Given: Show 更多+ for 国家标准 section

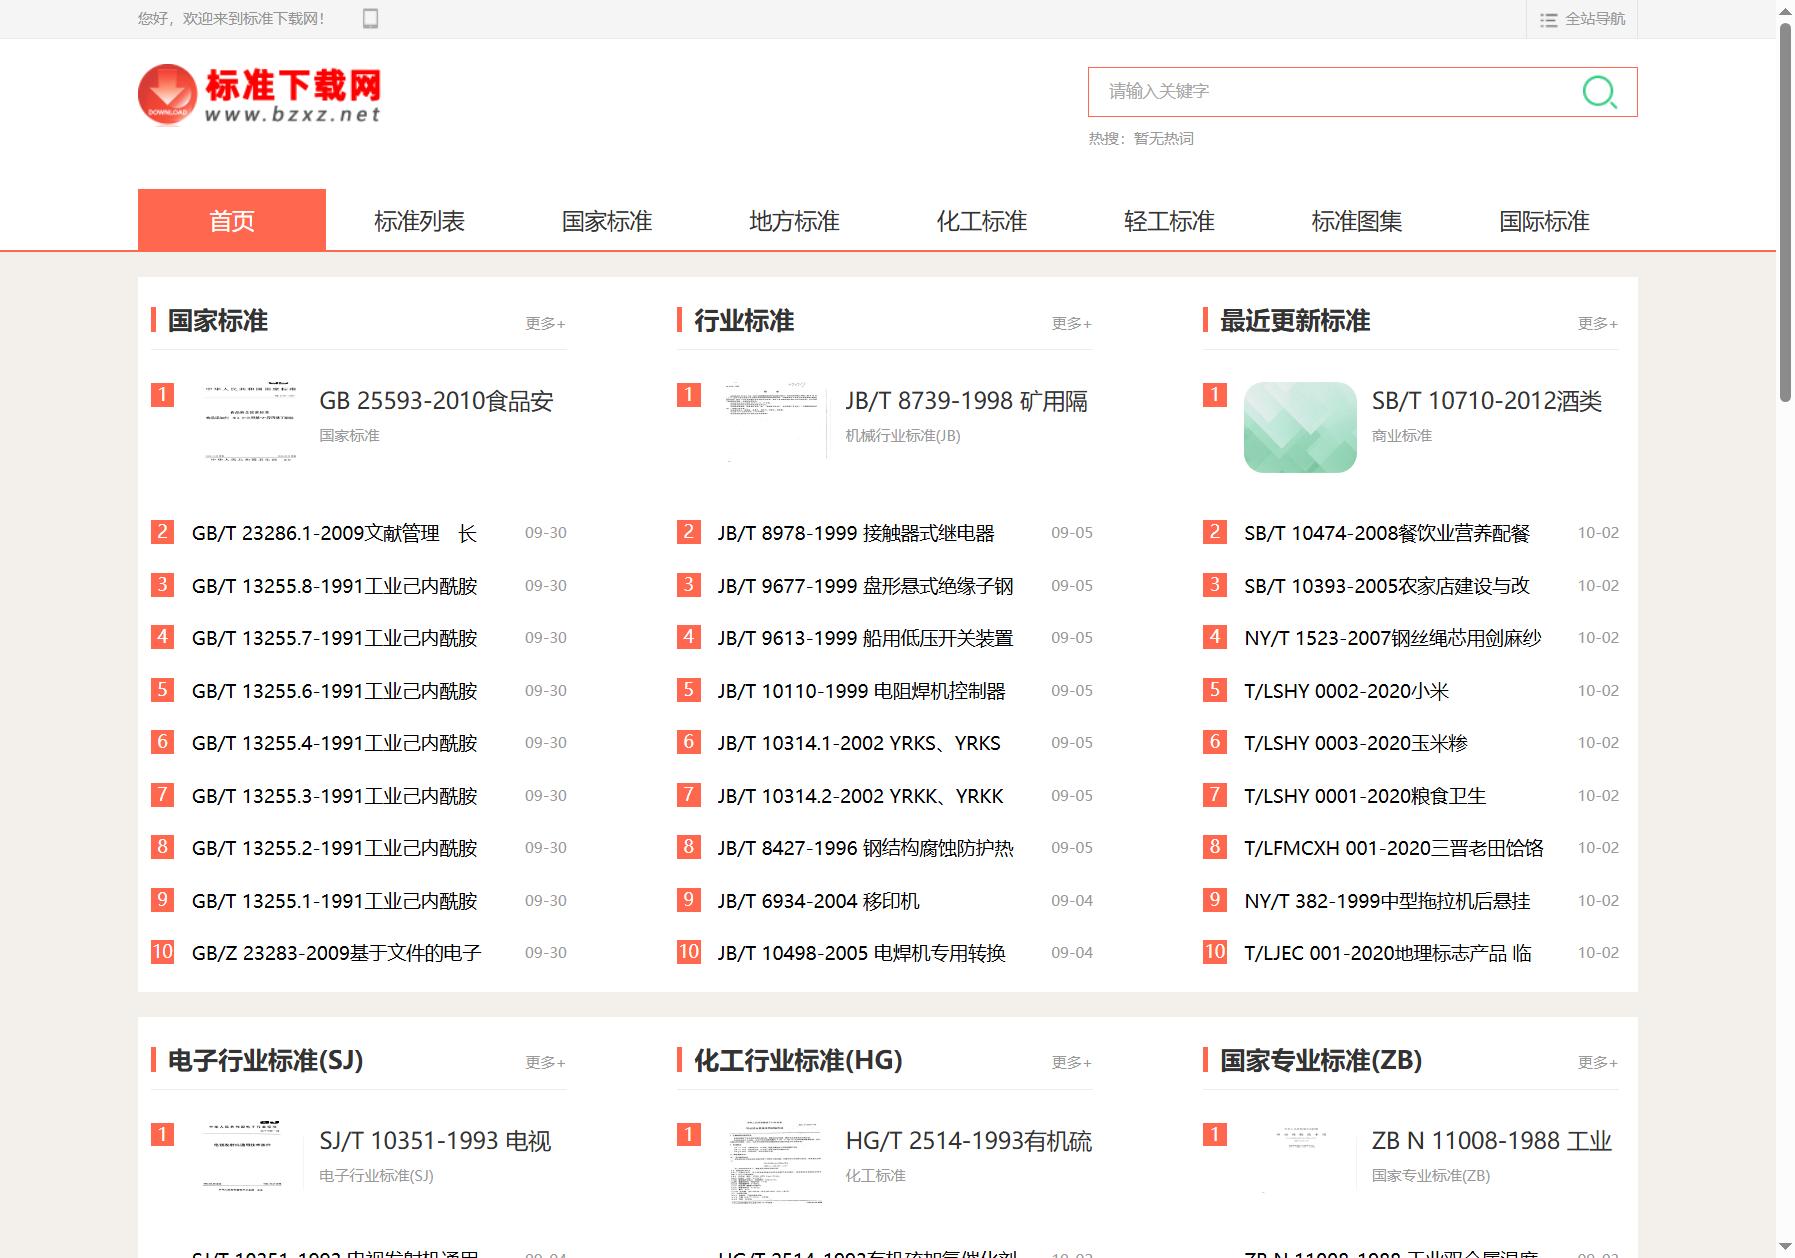Looking at the screenshot, I should [546, 323].
